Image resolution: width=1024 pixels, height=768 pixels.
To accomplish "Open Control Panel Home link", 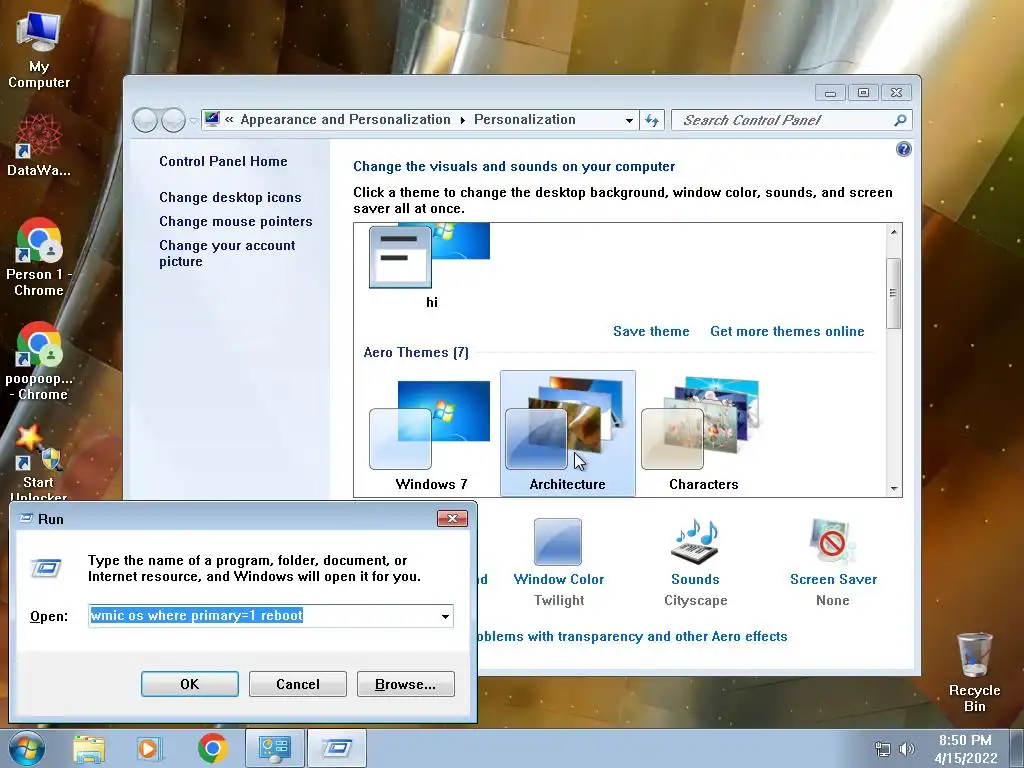I will (223, 161).
